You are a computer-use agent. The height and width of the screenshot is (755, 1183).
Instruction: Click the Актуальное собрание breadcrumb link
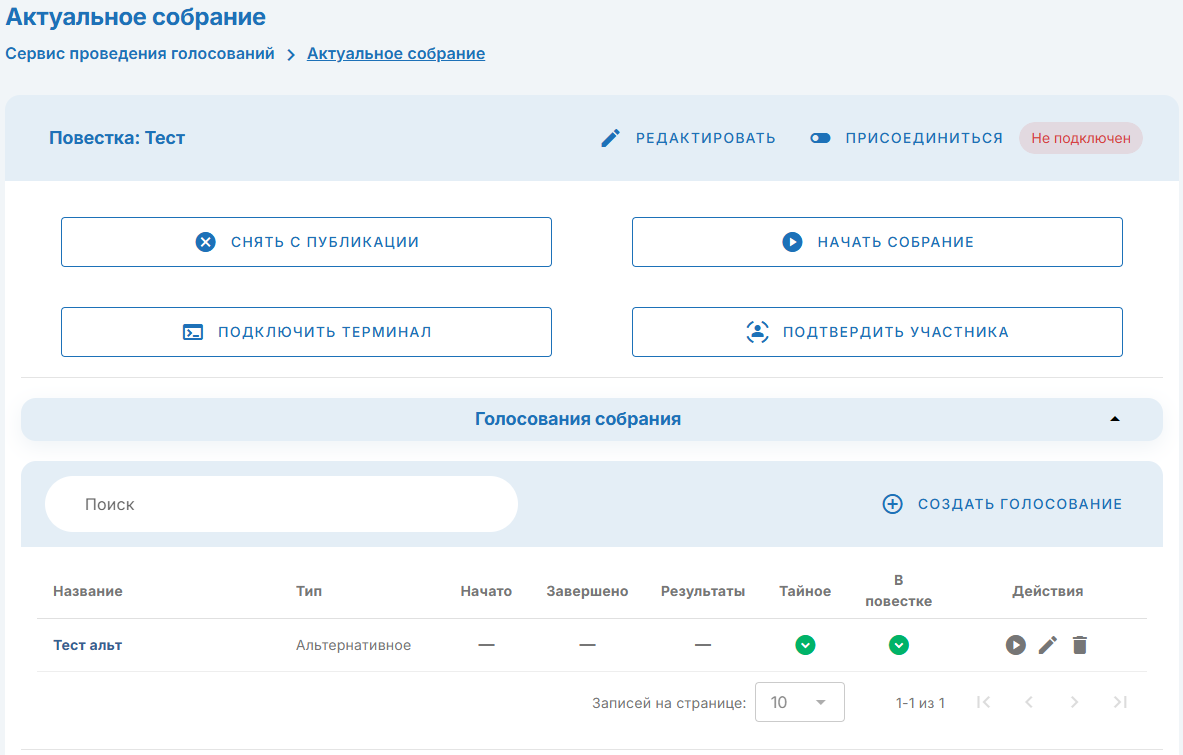(x=396, y=54)
